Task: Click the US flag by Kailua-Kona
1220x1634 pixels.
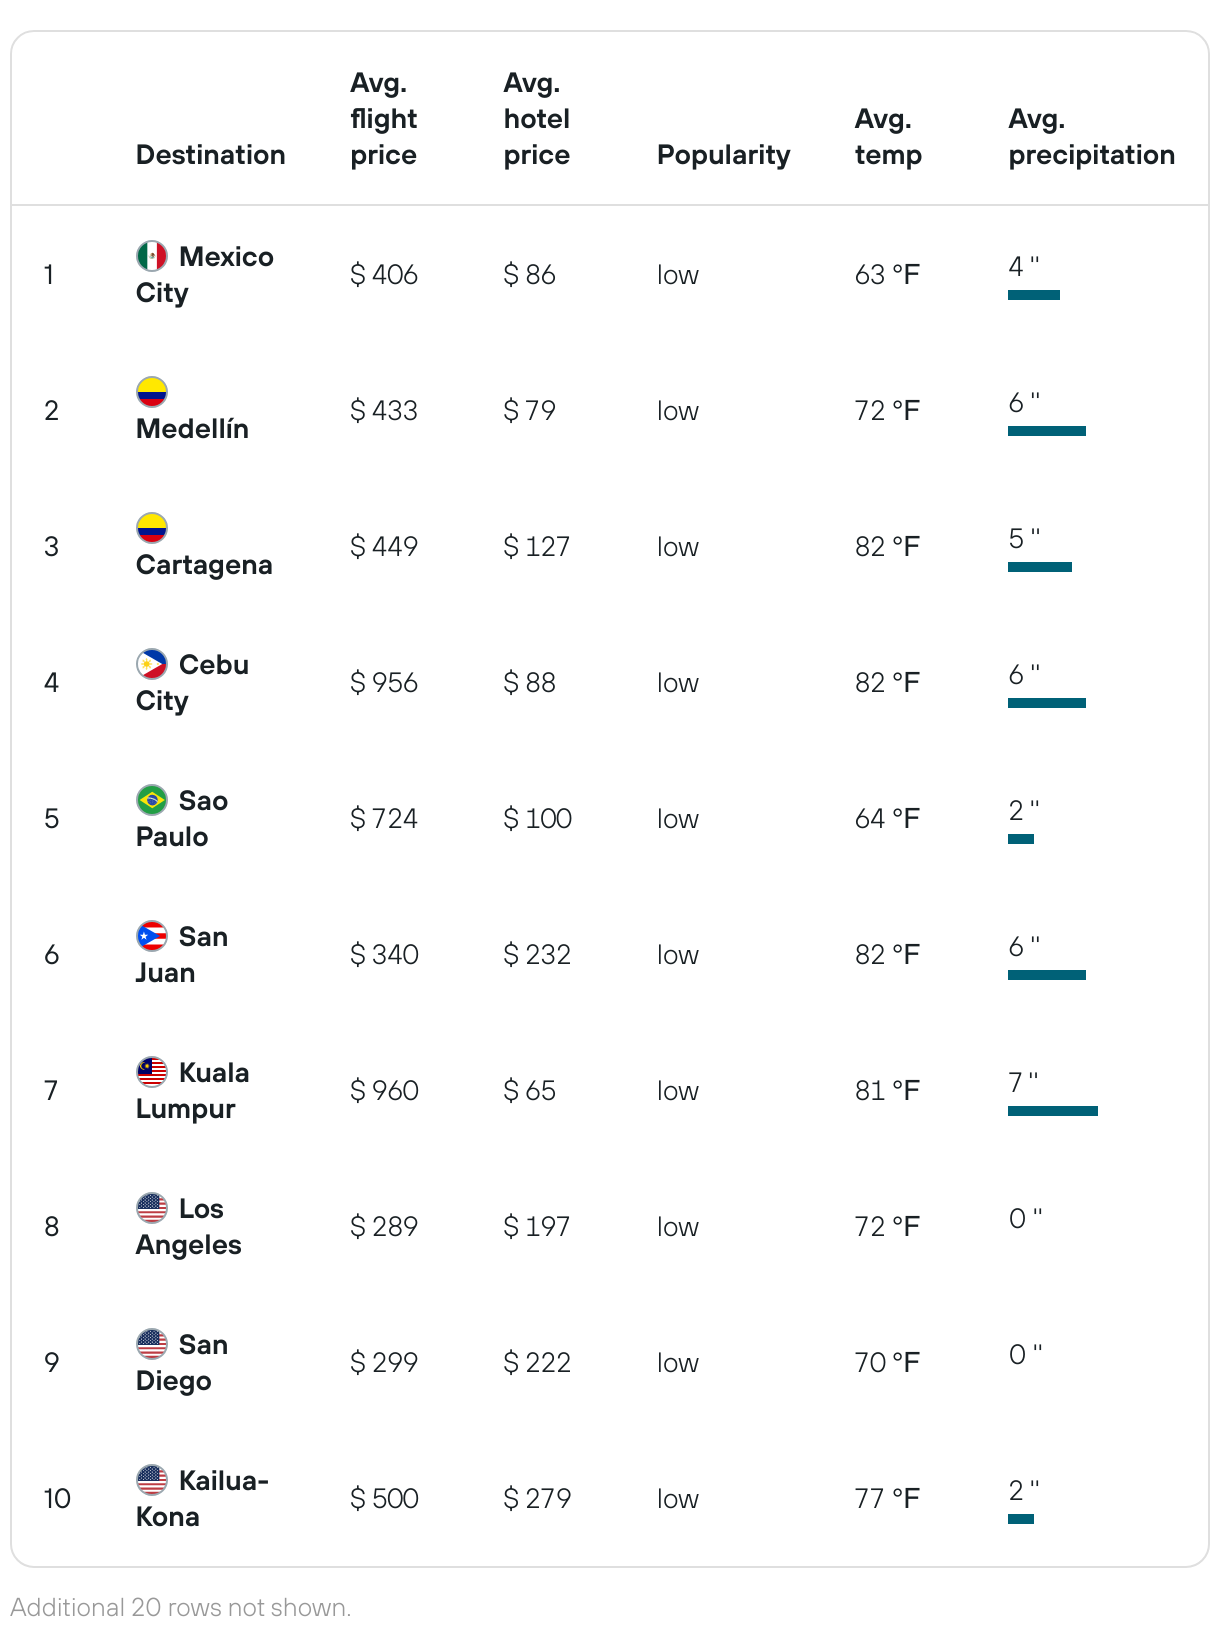Action: pos(151,1480)
